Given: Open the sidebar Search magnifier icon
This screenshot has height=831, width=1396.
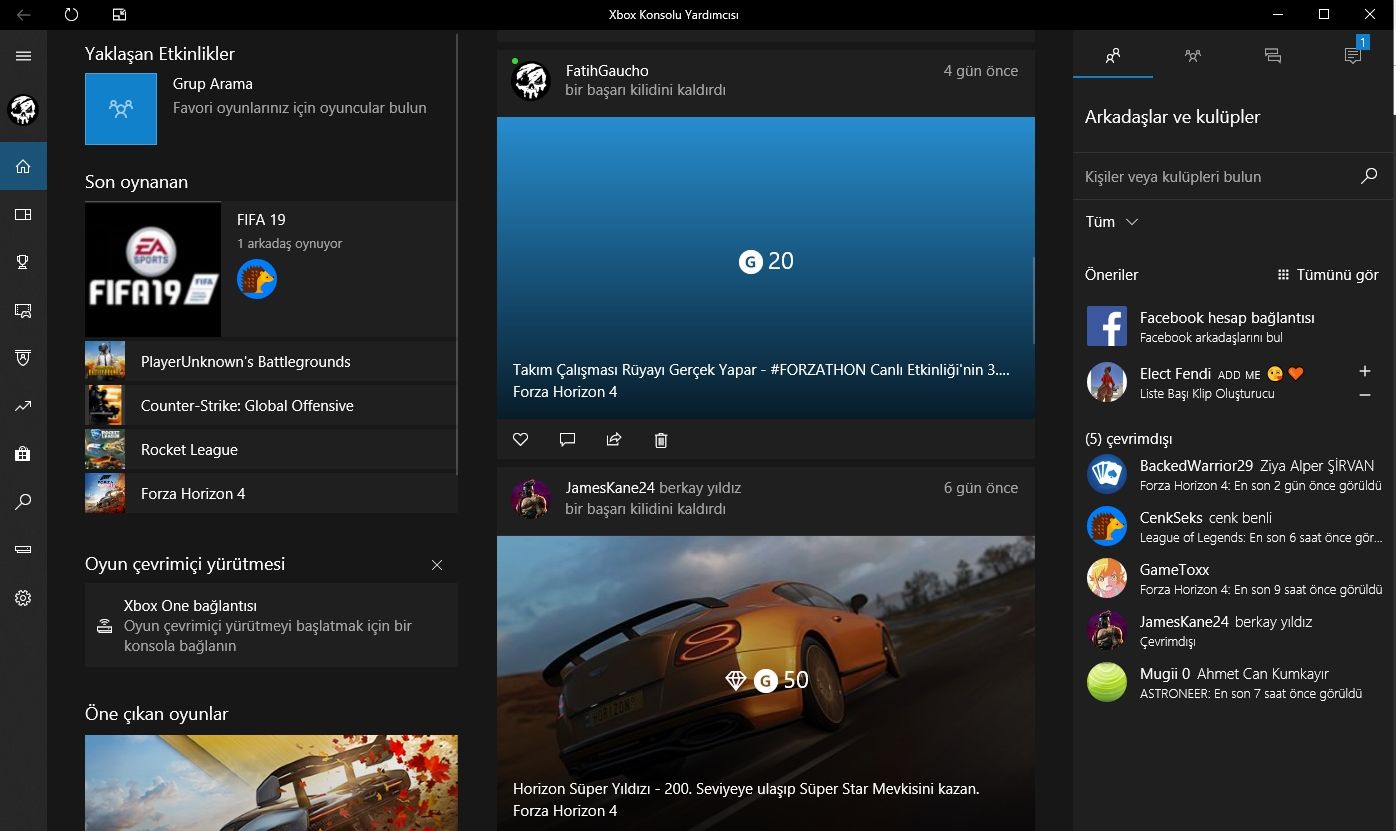Looking at the screenshot, I should tap(23, 502).
